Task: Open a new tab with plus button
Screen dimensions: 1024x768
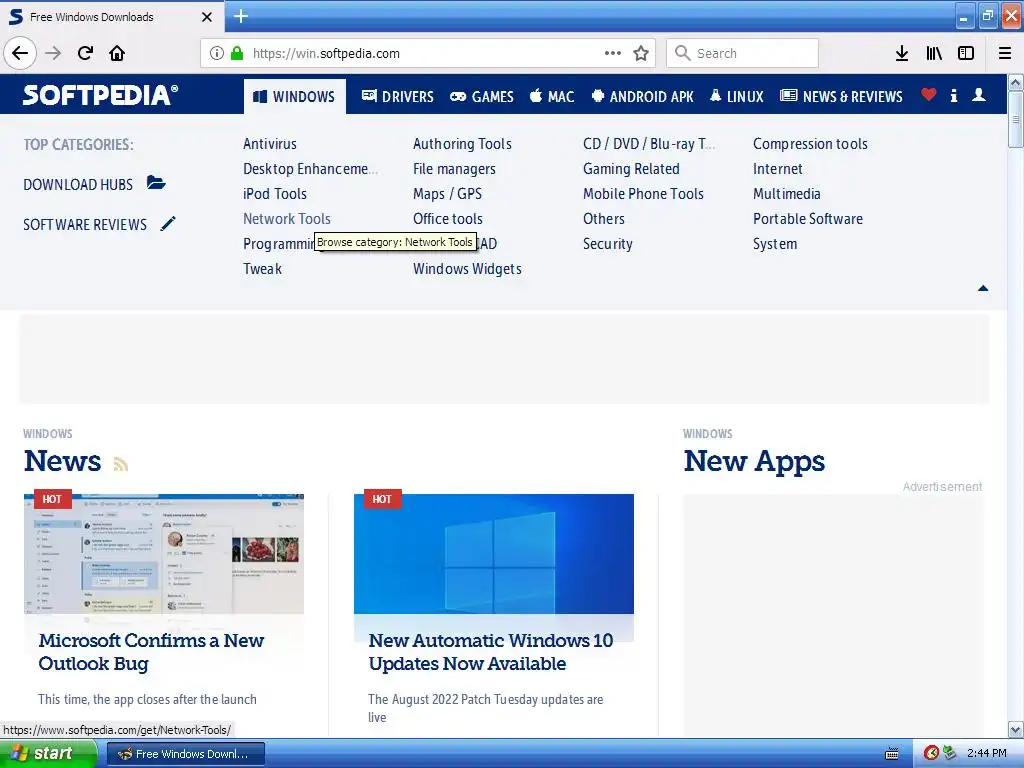Action: coord(241,16)
